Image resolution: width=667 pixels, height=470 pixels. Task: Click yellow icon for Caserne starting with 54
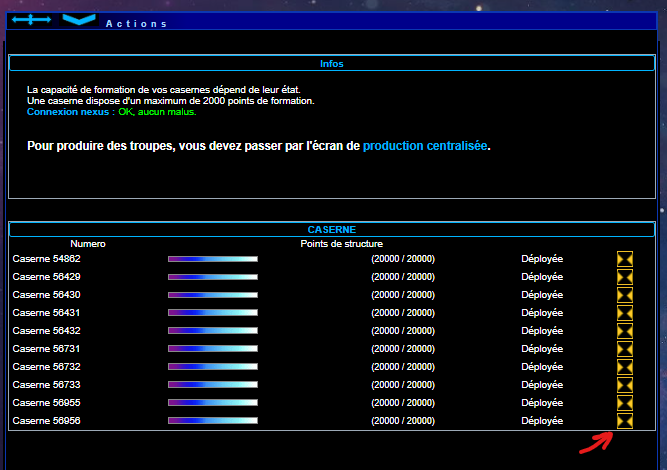(x=625, y=259)
